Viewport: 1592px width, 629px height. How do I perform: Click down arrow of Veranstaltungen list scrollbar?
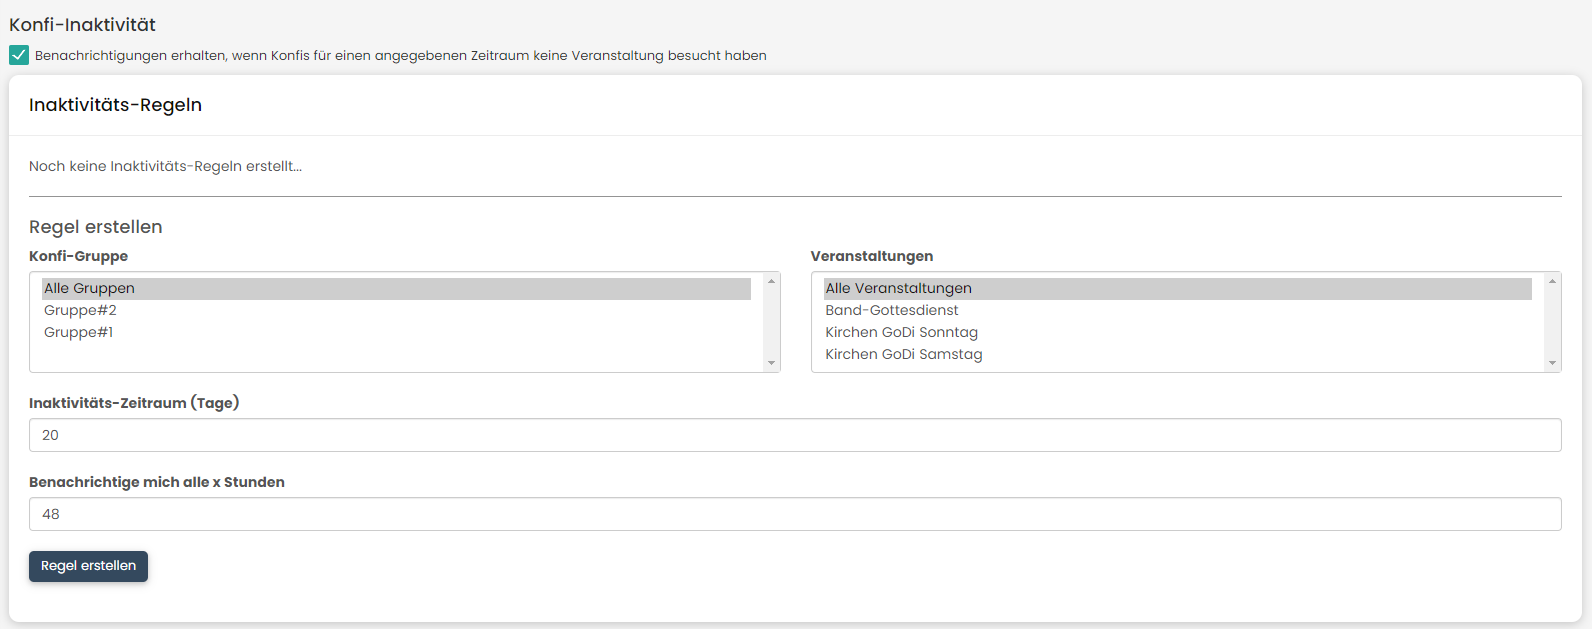tap(1552, 363)
